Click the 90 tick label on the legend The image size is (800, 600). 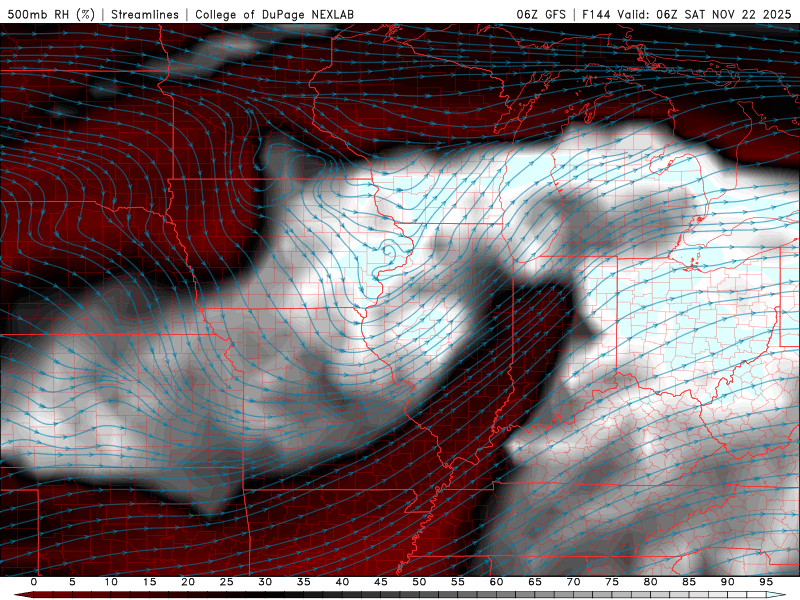[x=728, y=582]
